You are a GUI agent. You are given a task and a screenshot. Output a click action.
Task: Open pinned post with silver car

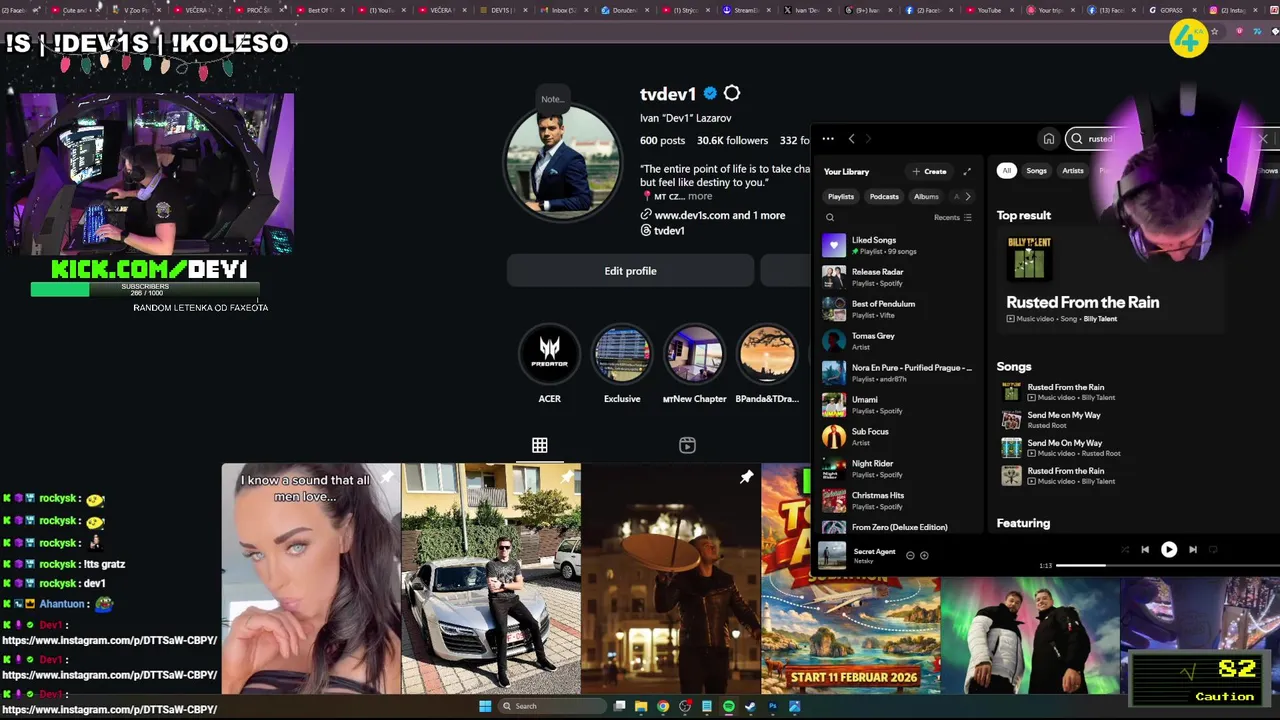[x=491, y=578]
